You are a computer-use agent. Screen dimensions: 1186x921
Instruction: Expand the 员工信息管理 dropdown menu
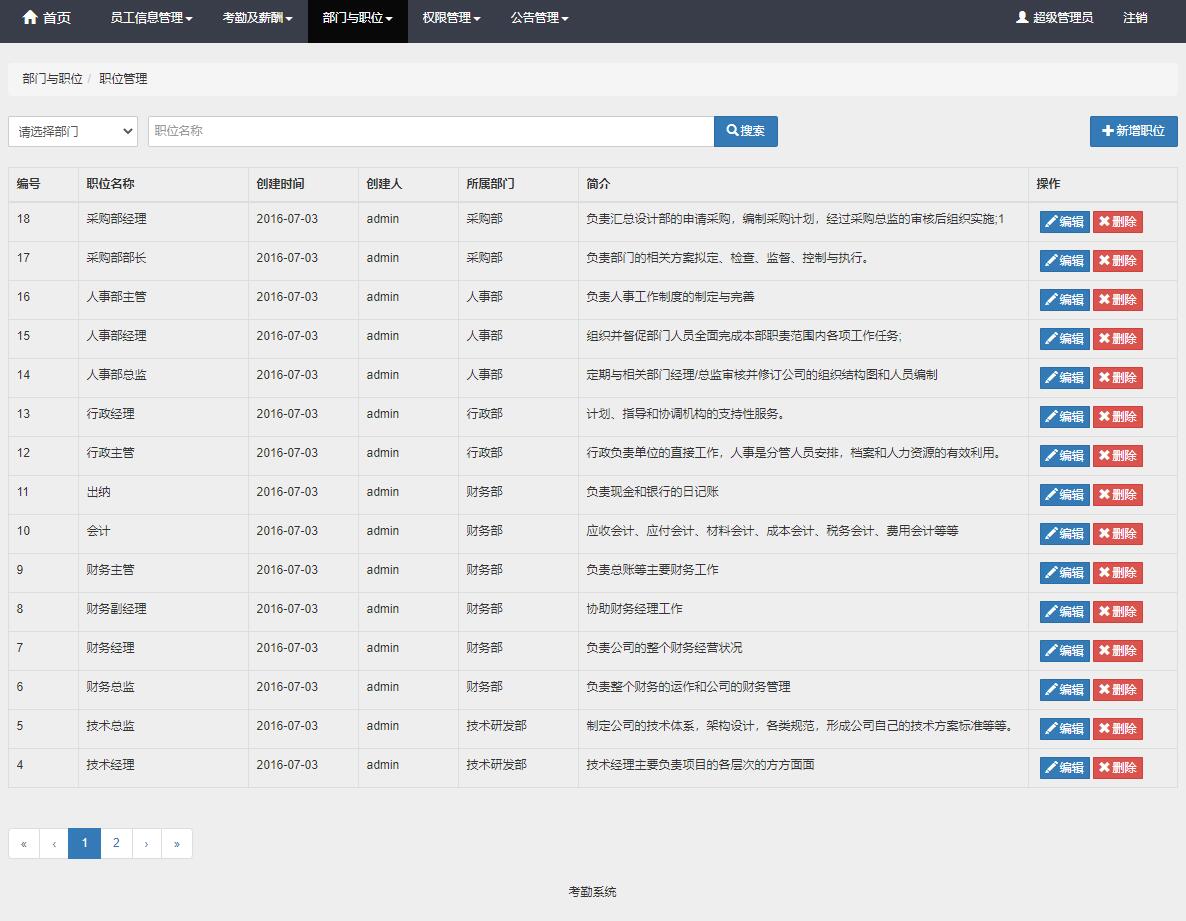pyautogui.click(x=150, y=16)
